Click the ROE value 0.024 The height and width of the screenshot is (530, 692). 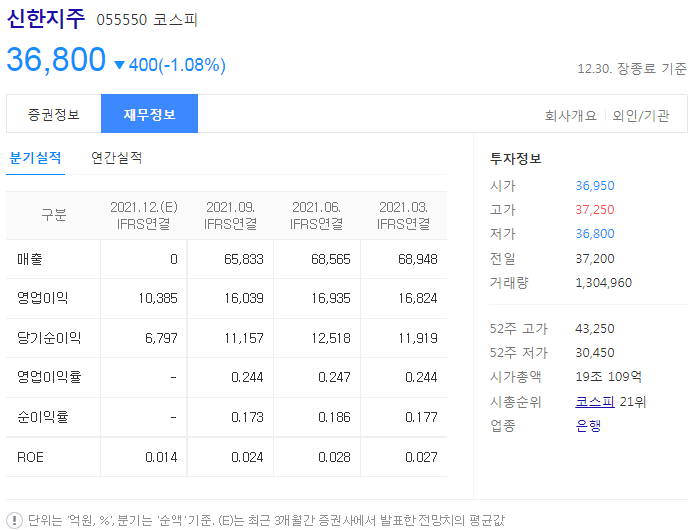(x=247, y=457)
